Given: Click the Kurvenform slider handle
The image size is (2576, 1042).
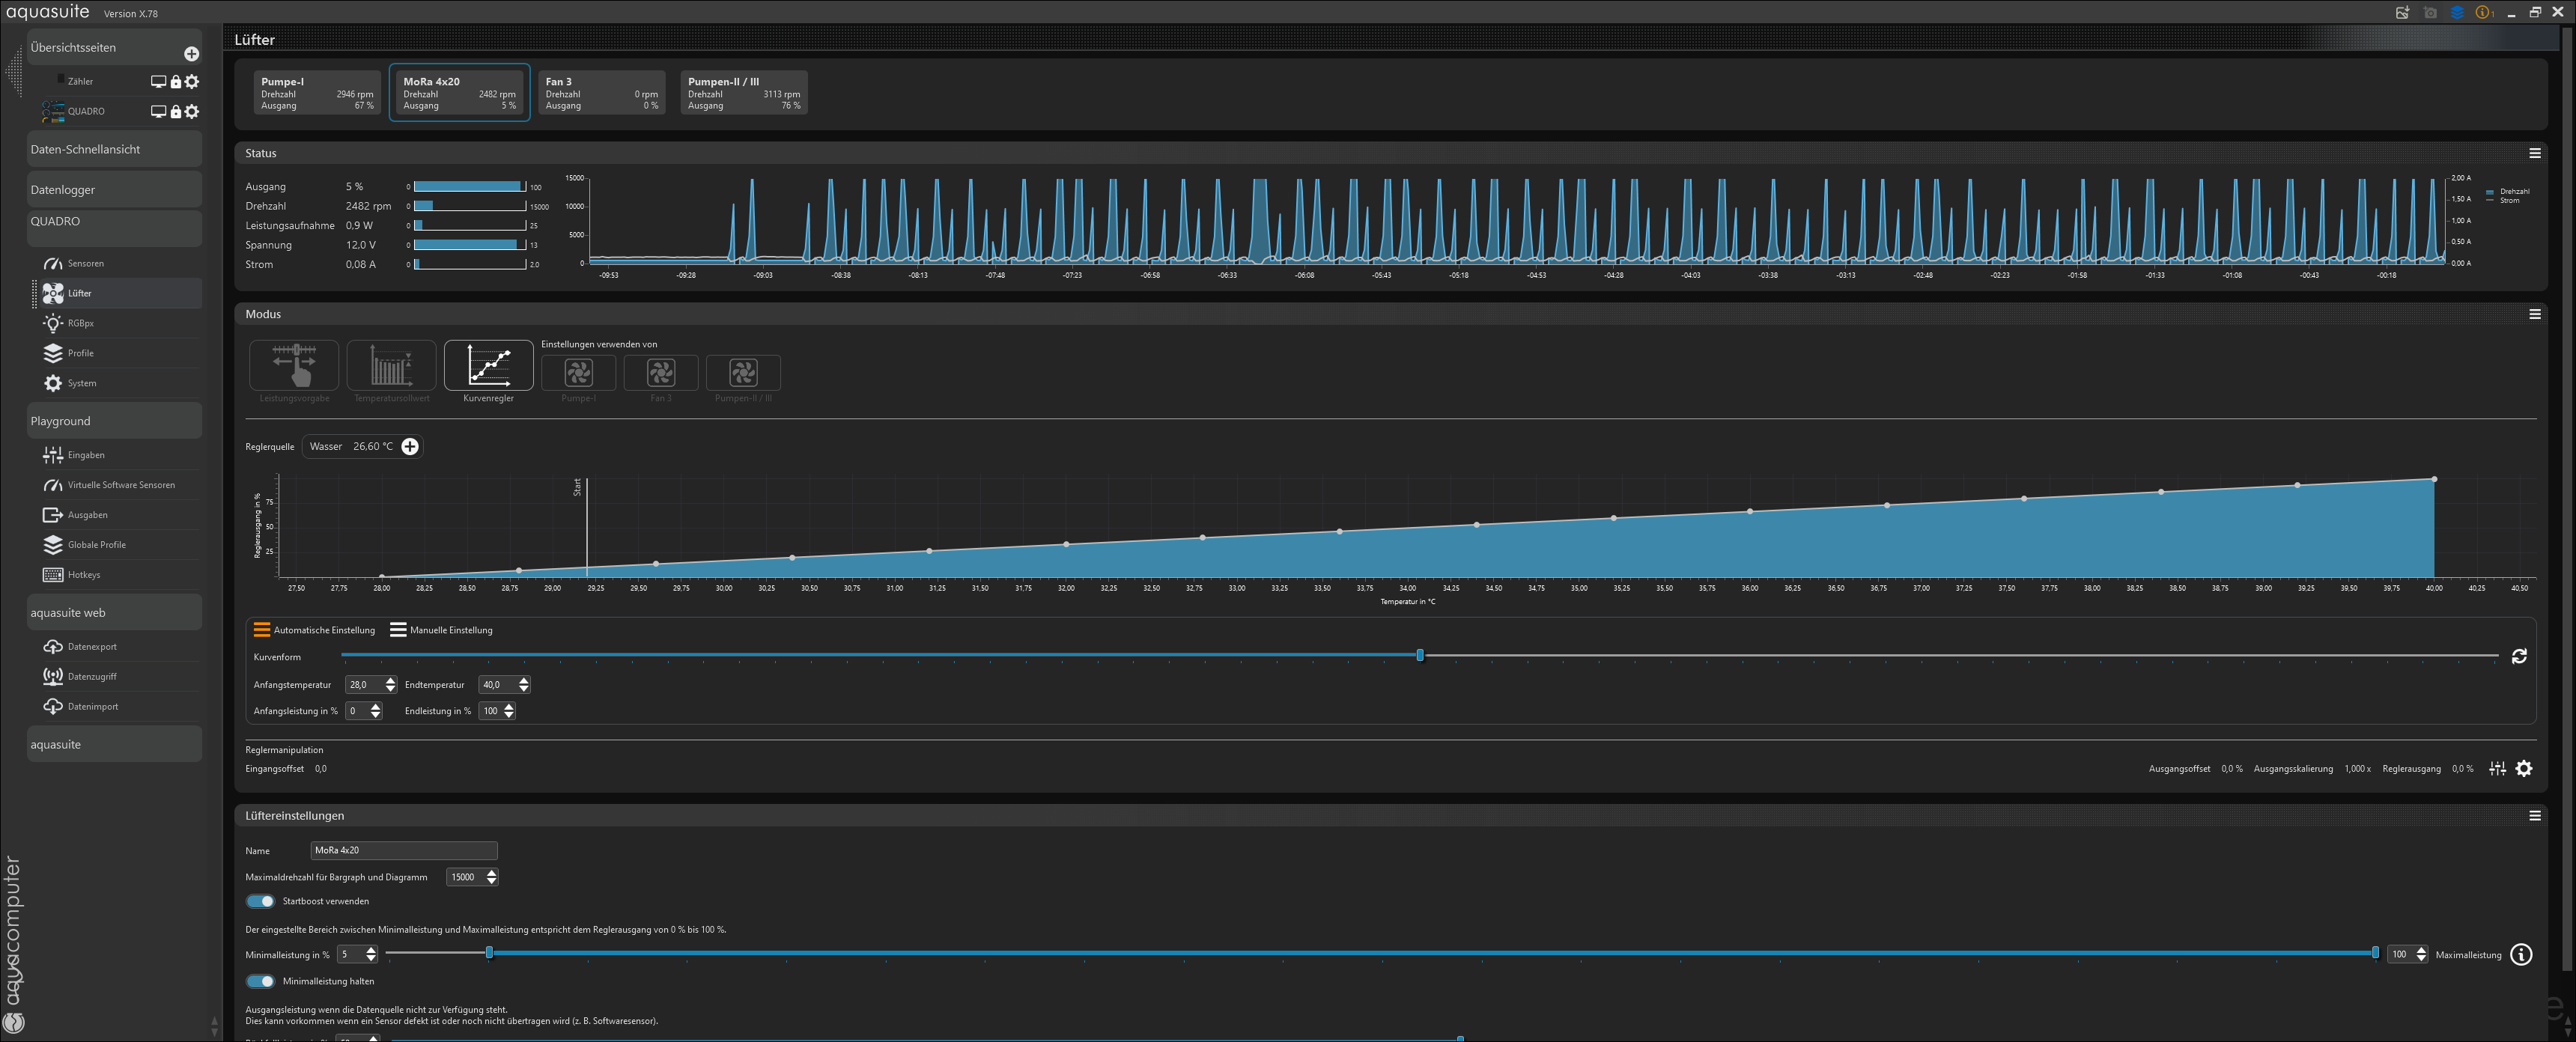Looking at the screenshot, I should (1420, 655).
